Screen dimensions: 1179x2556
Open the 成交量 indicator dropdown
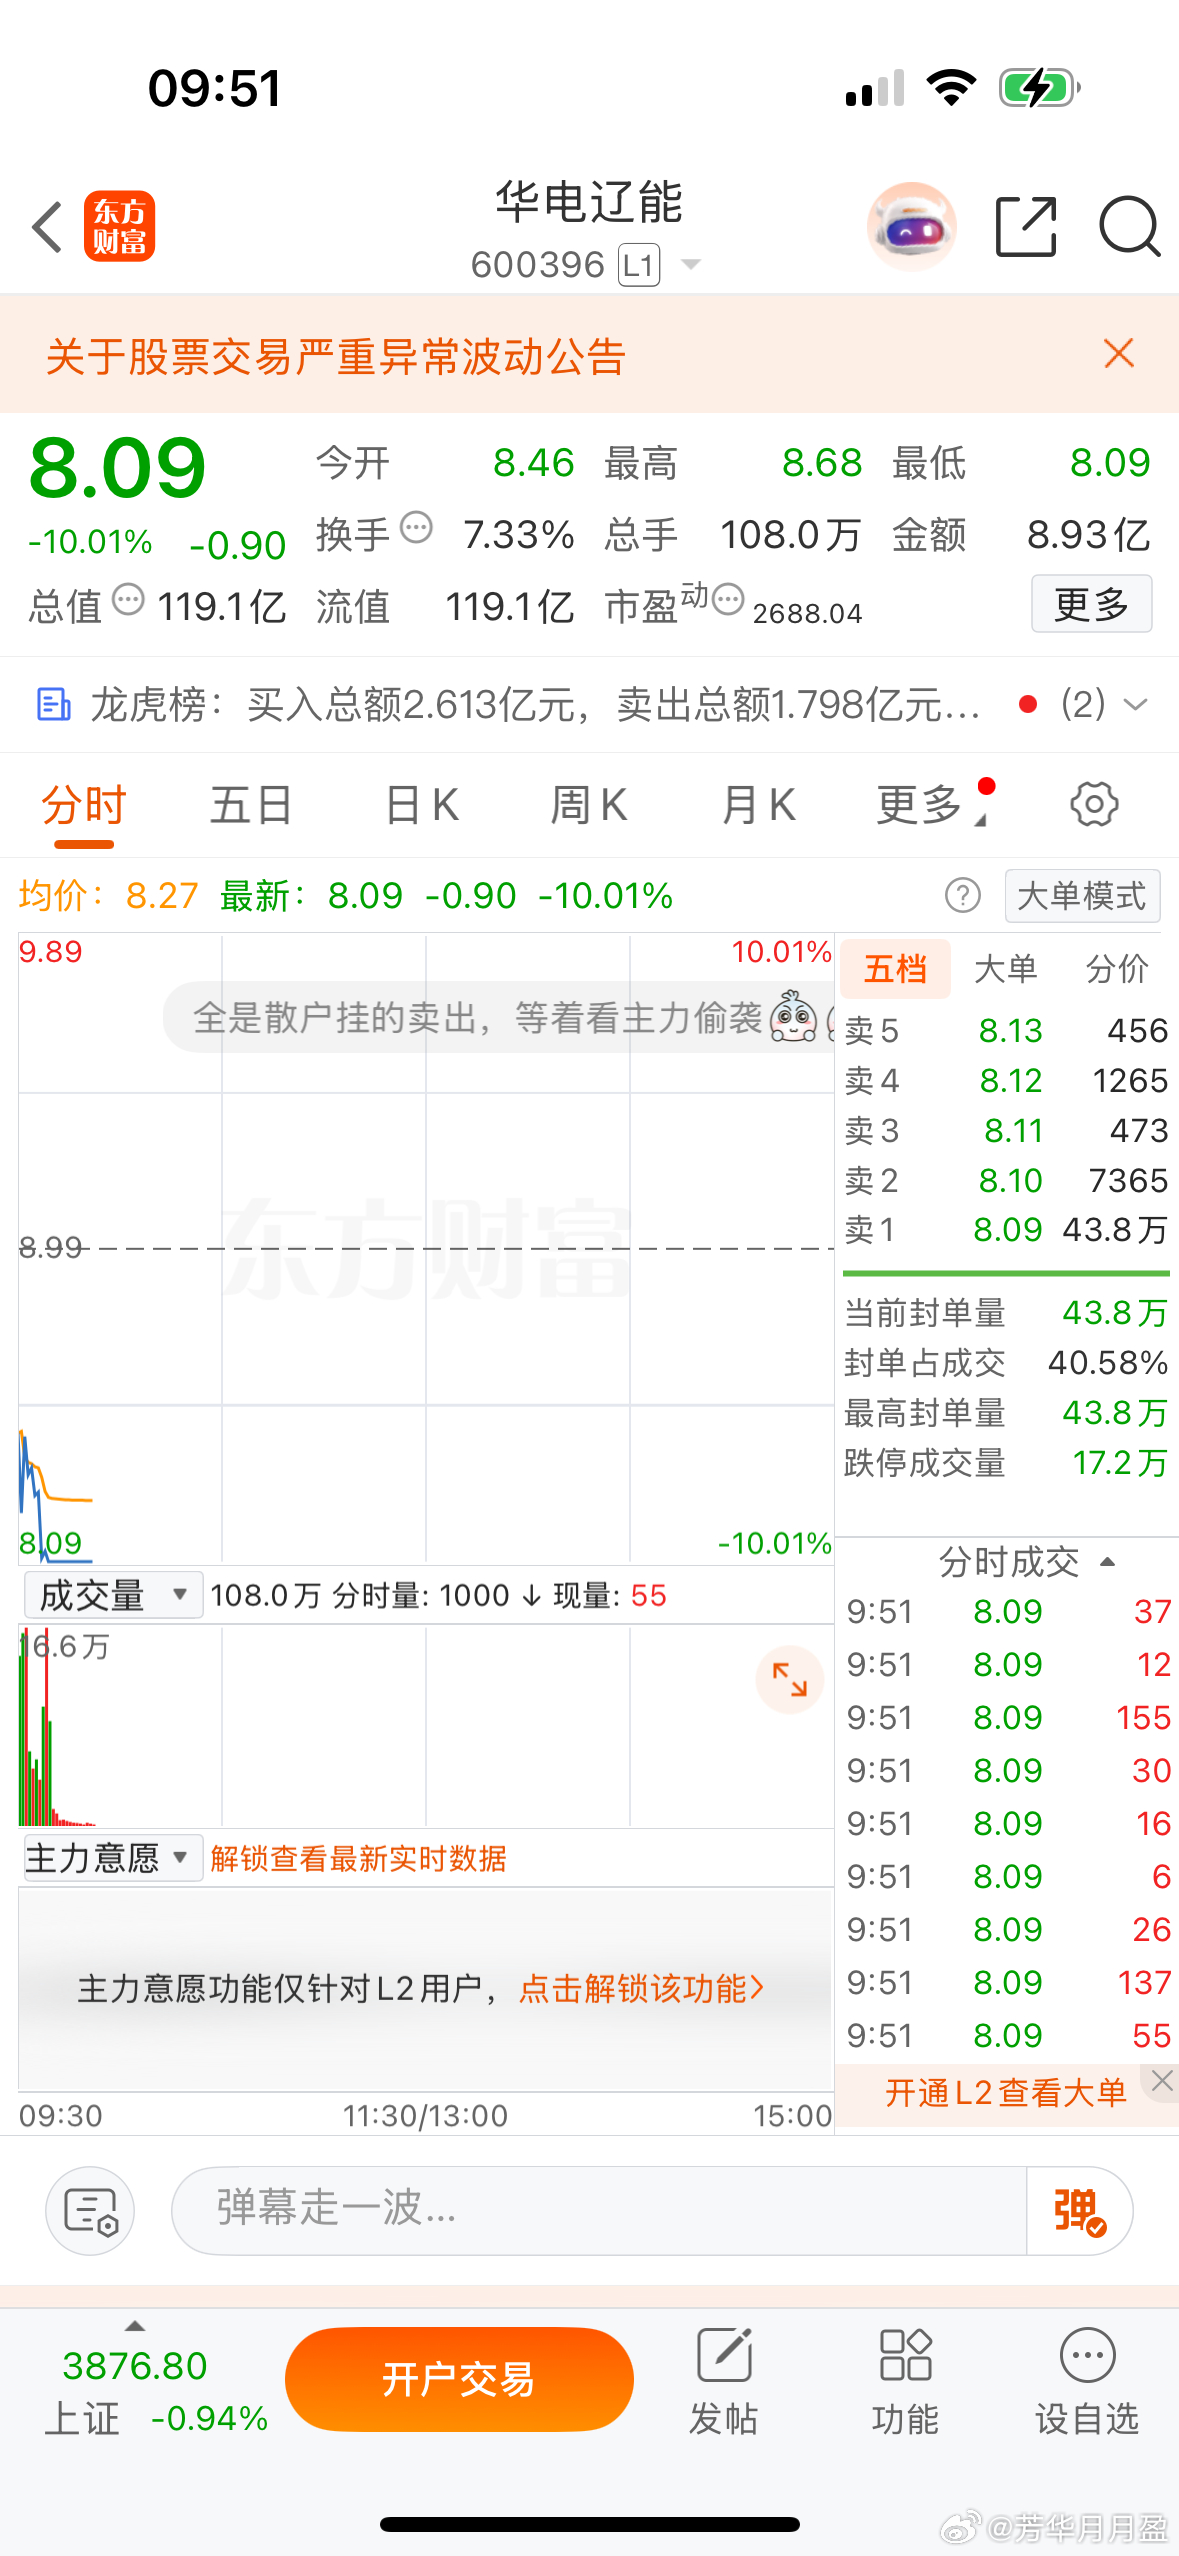[x=113, y=1595]
